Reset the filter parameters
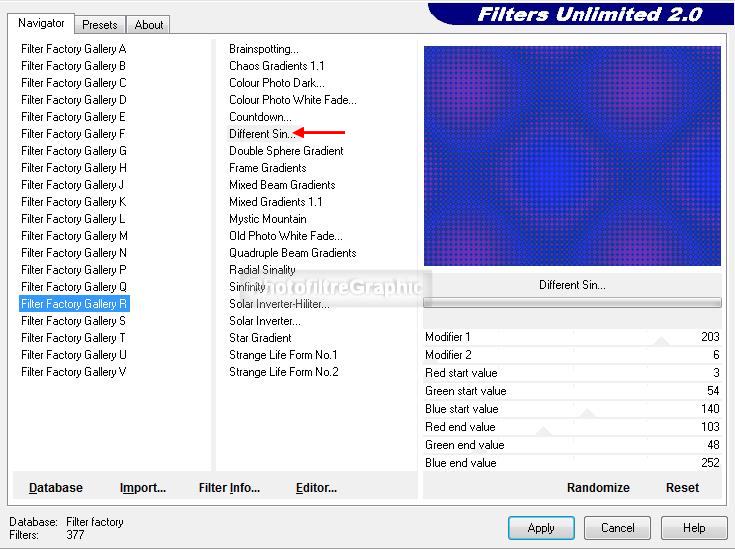This screenshot has width=735, height=549. 682,488
